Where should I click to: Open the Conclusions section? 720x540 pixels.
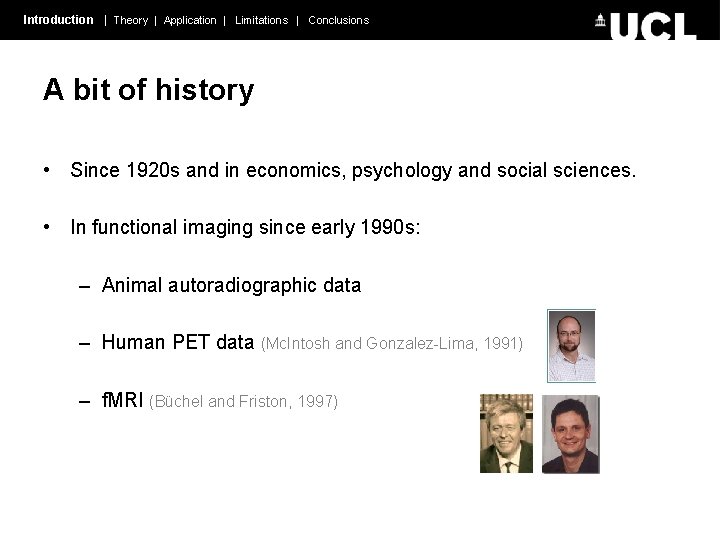339,20
